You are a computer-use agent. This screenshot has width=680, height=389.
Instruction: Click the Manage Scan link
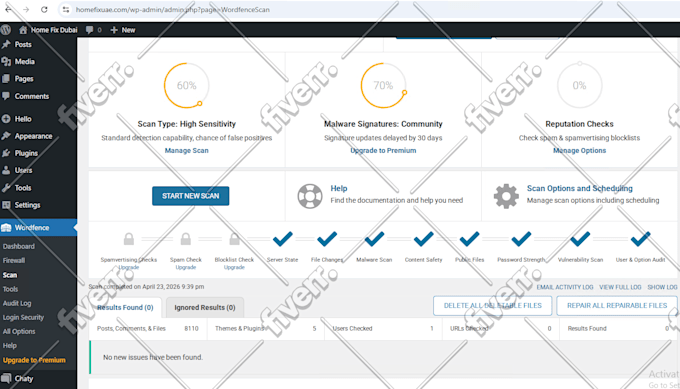pos(186,150)
